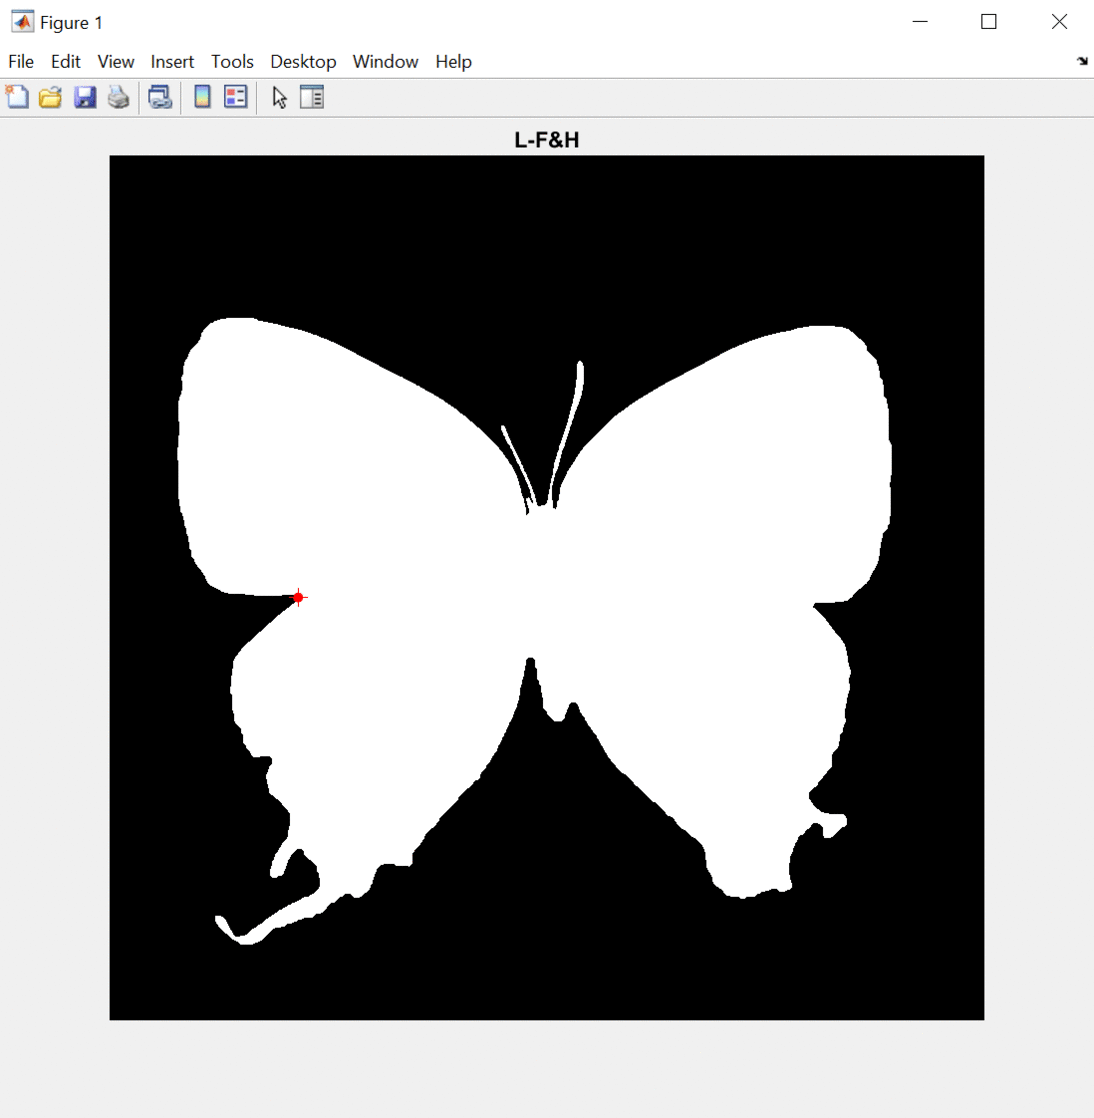Screen dimensions: 1094x1118
Task: Click the butterfly silhouette image
Action: click(x=546, y=588)
